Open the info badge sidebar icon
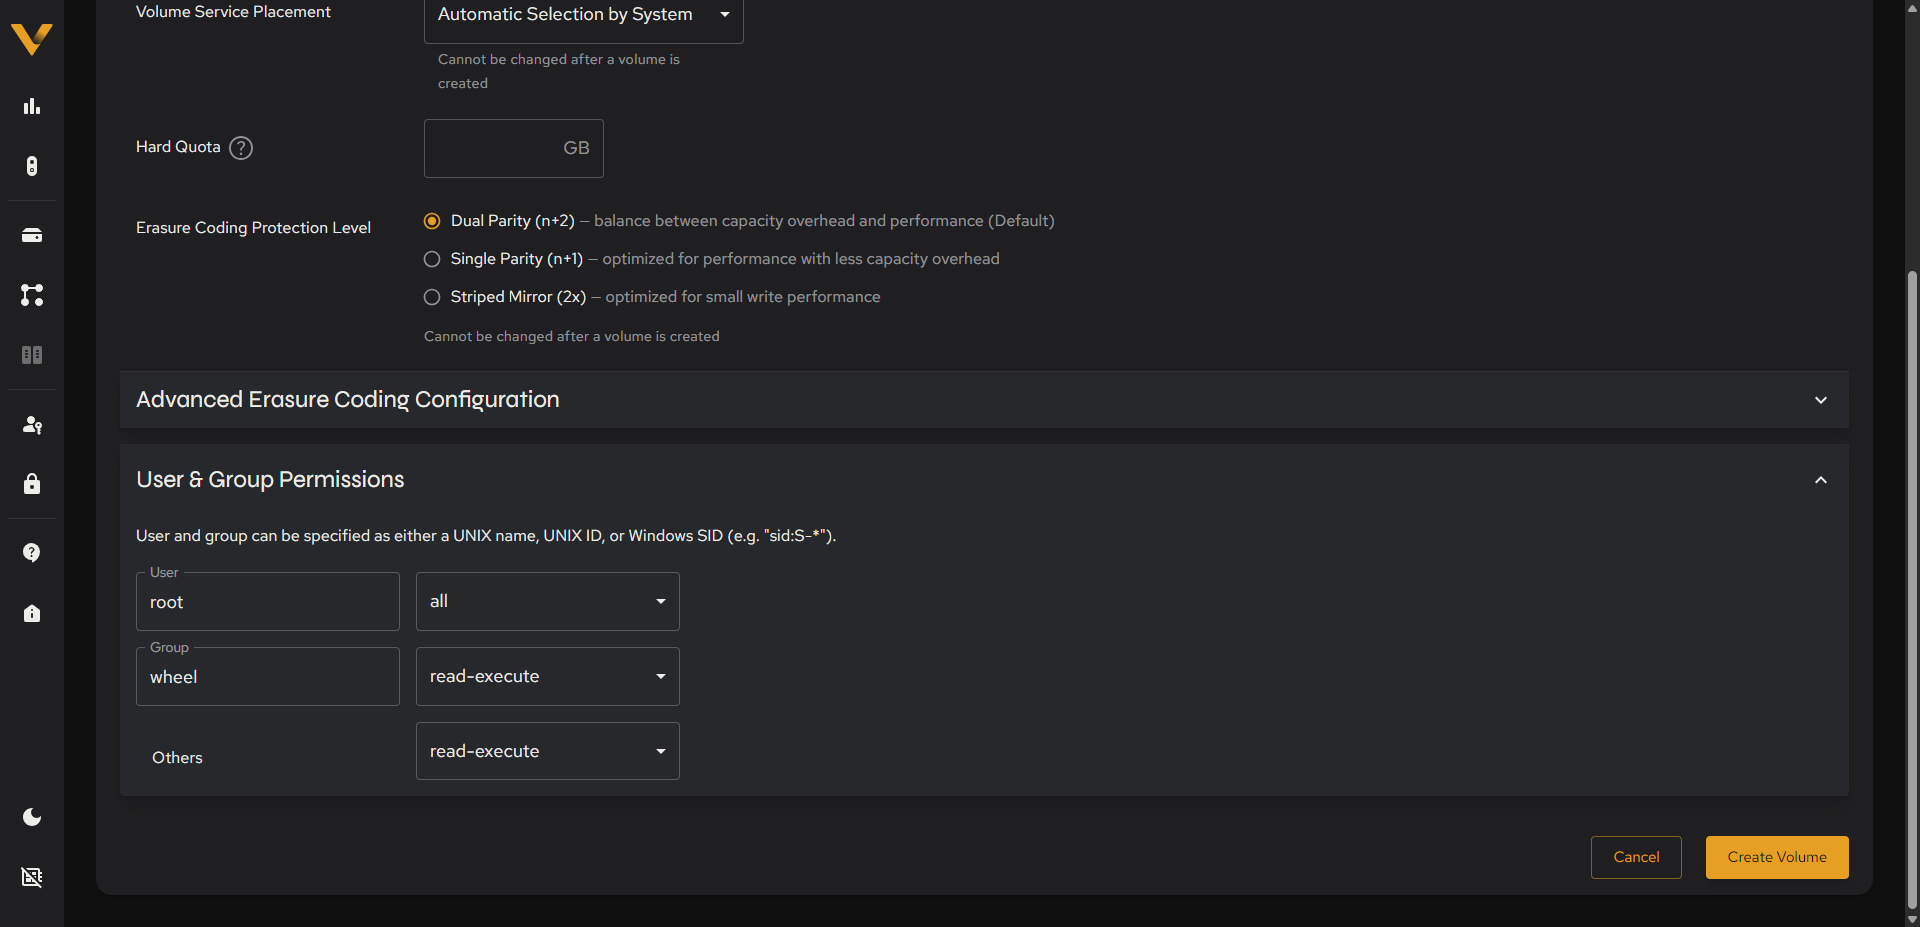 point(32,613)
